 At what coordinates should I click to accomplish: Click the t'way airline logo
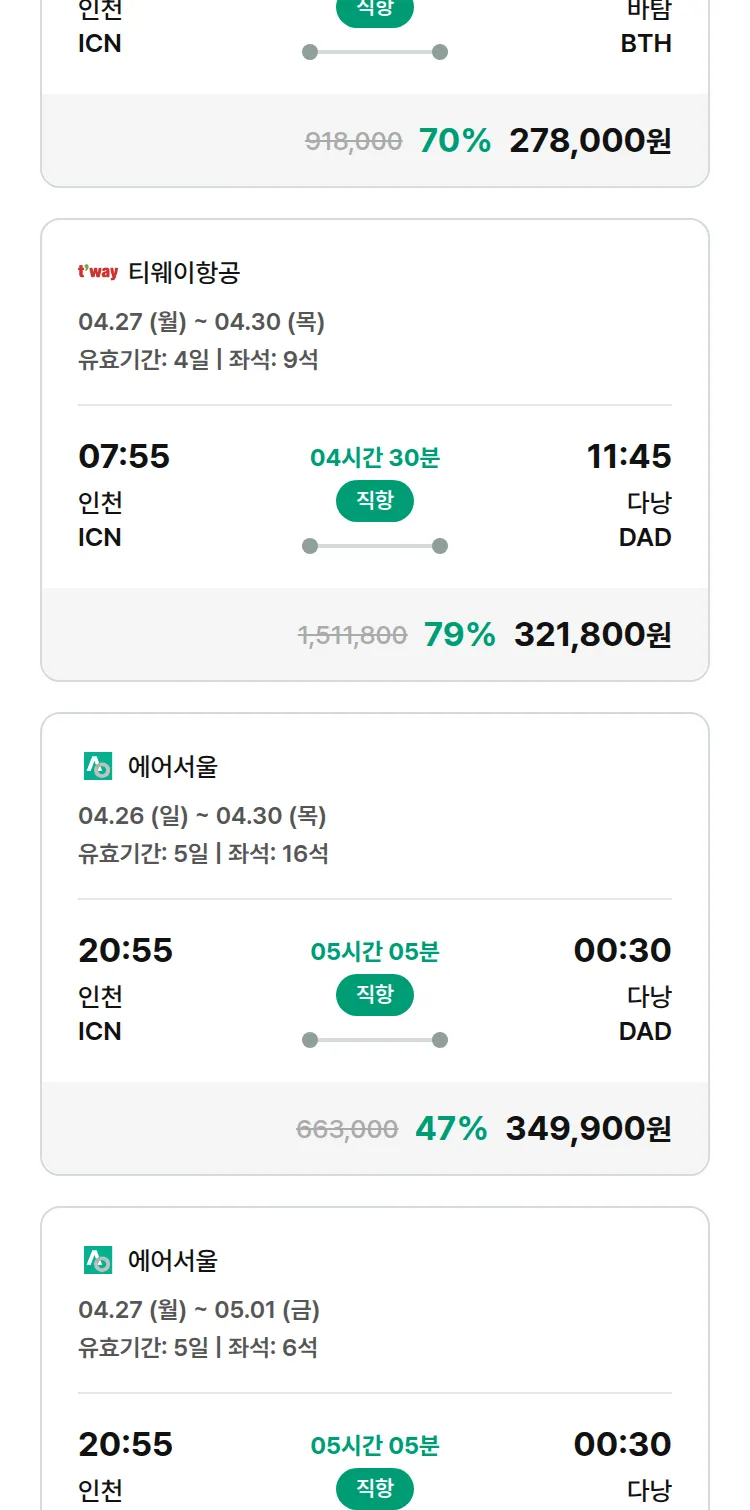click(x=98, y=272)
